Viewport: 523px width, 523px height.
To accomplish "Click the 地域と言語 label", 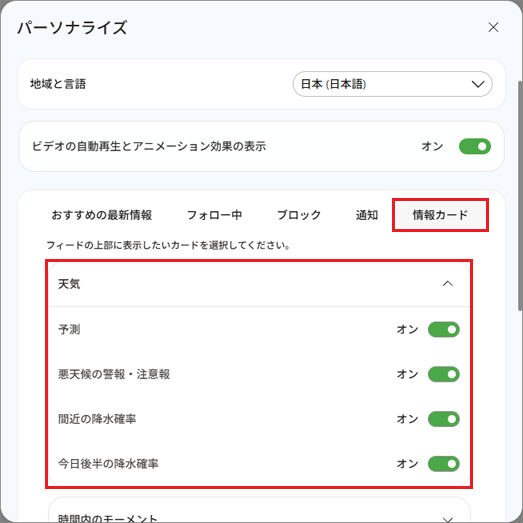I will tap(58, 84).
